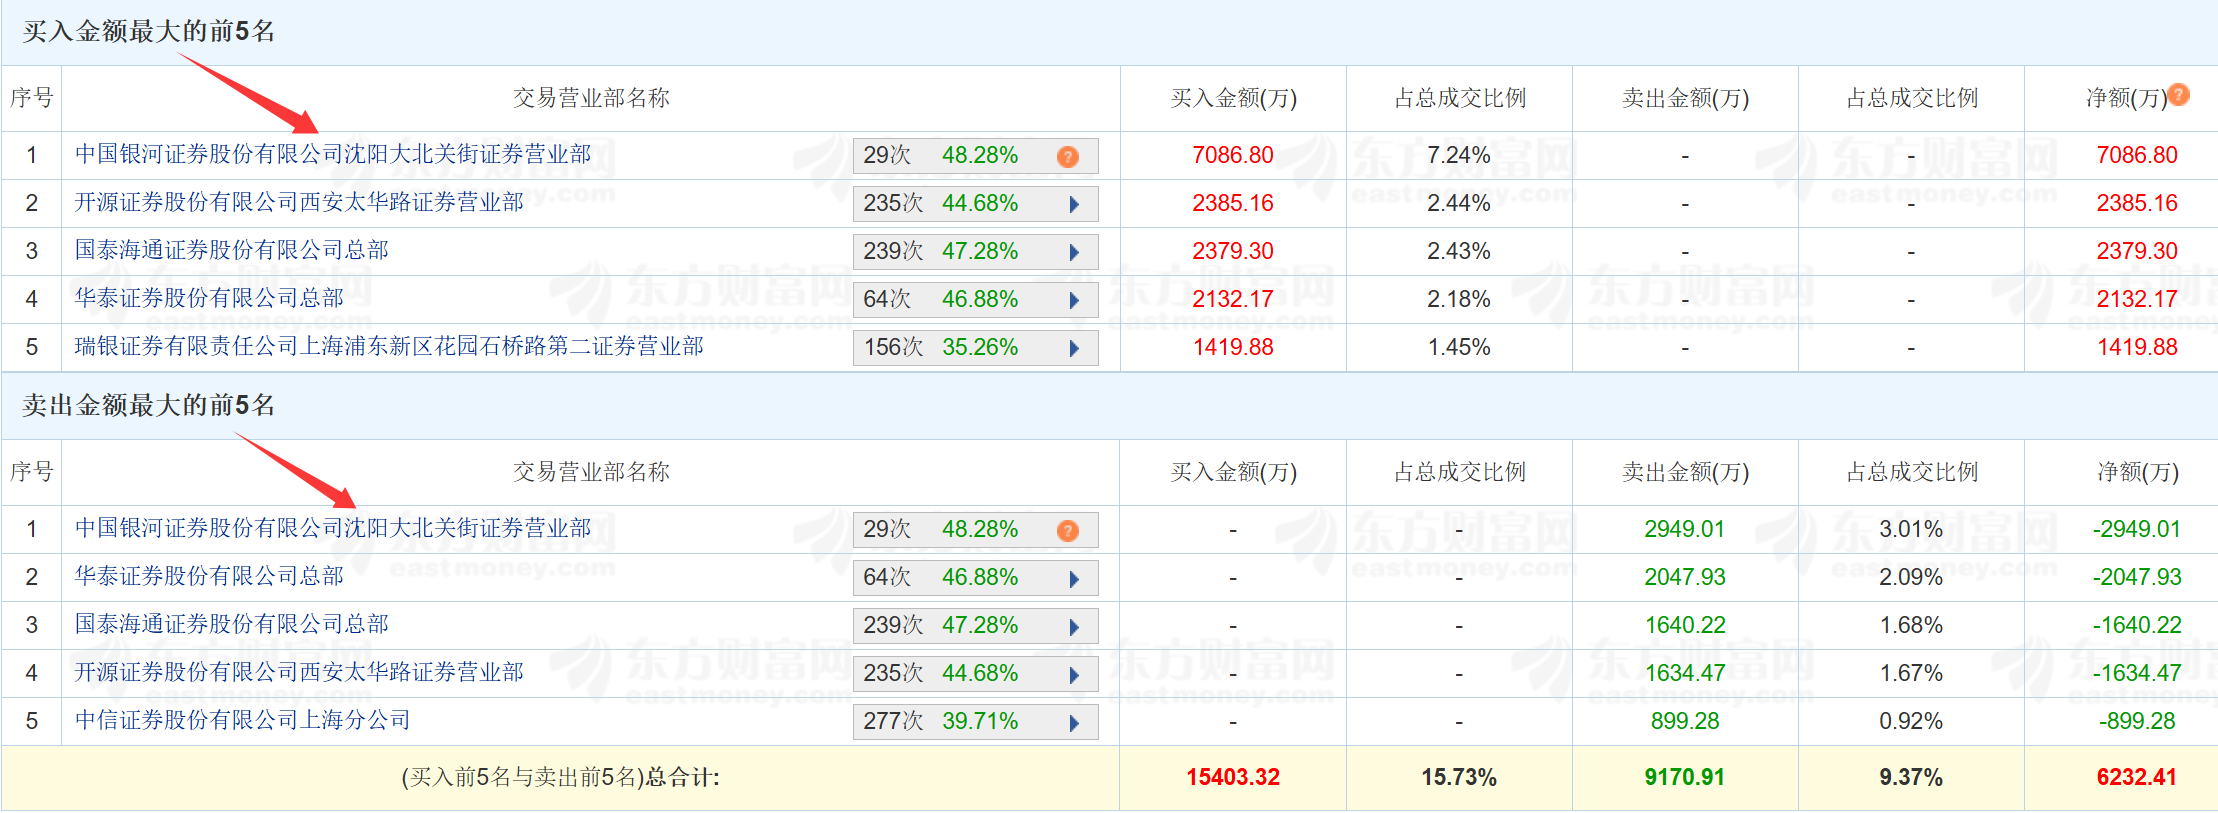
Task: Click help icon next to 净额(万) header
Action: [x=2179, y=95]
